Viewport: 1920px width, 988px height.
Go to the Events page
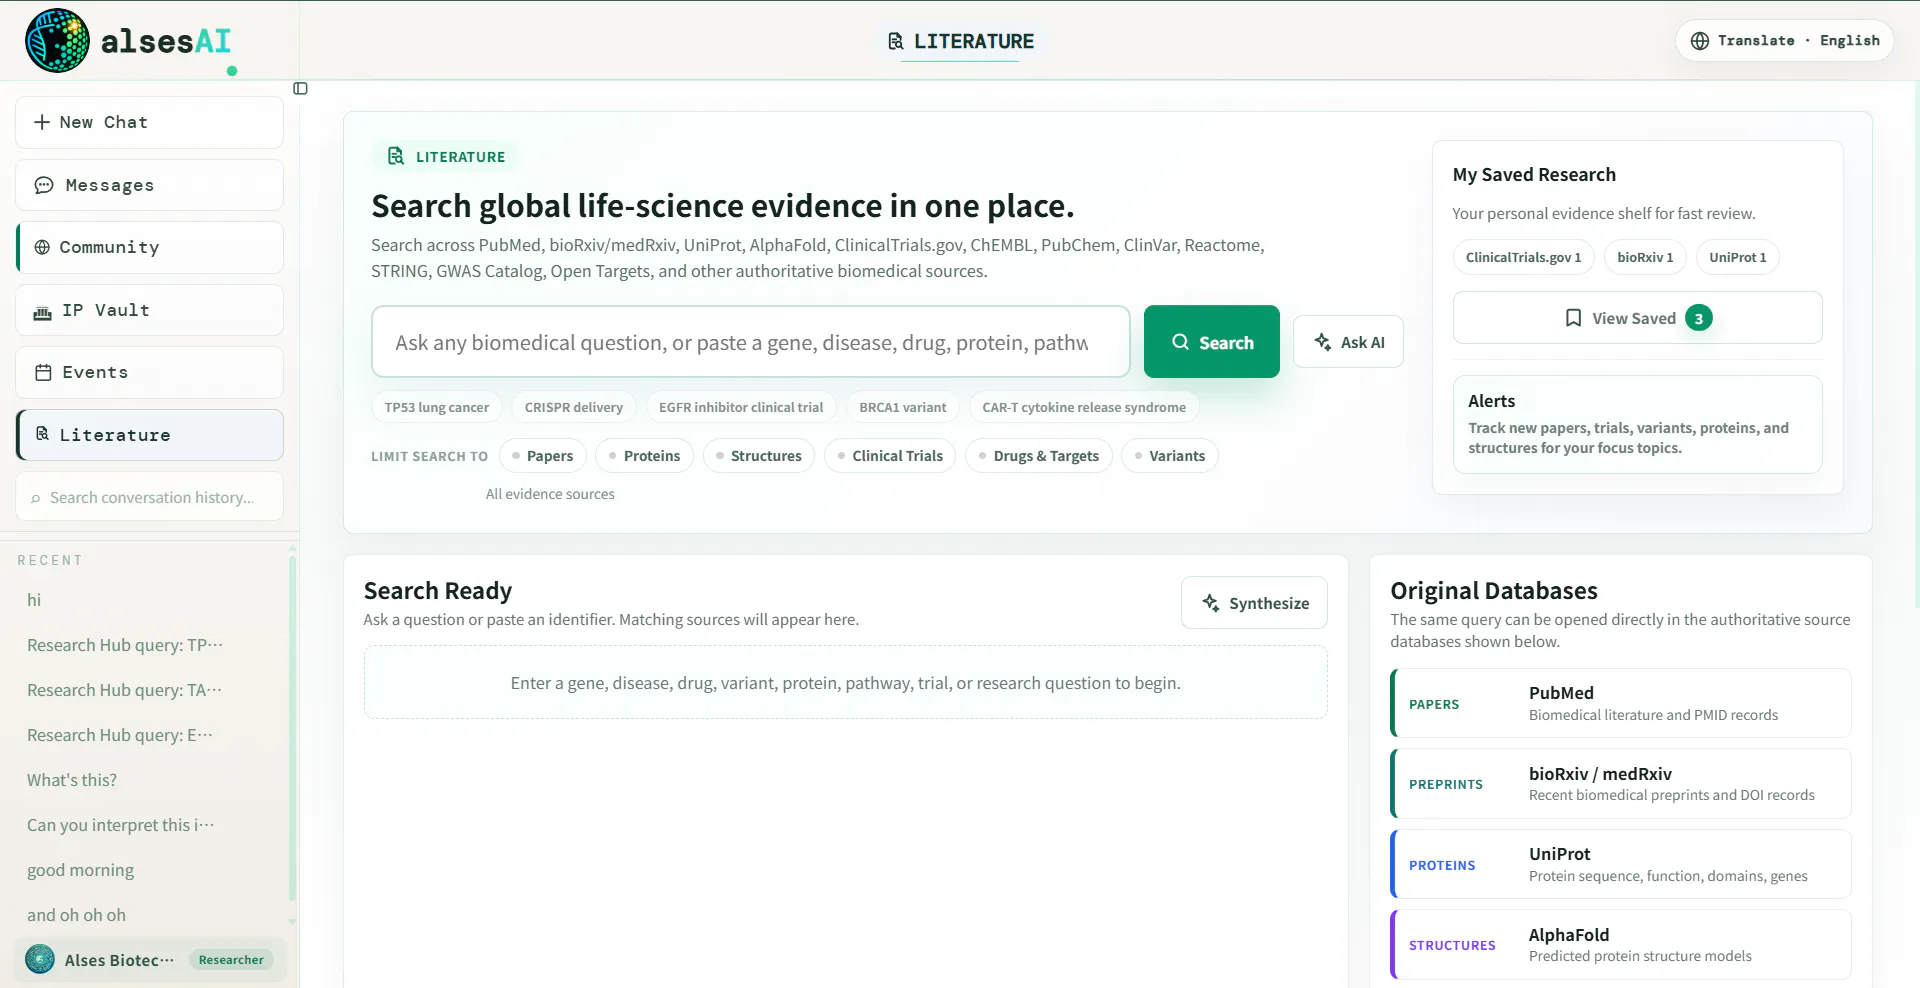[x=150, y=372]
